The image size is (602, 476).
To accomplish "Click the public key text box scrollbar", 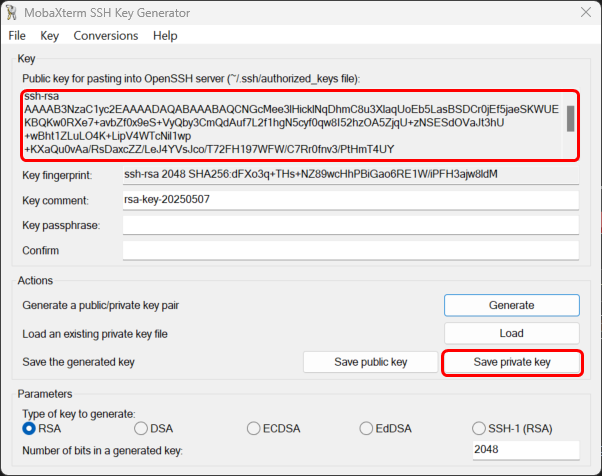I will pos(571,120).
